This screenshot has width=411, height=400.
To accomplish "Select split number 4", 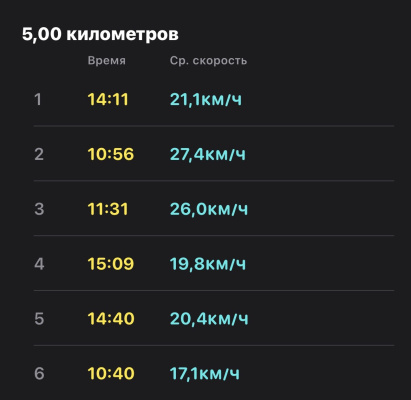I will (39, 264).
